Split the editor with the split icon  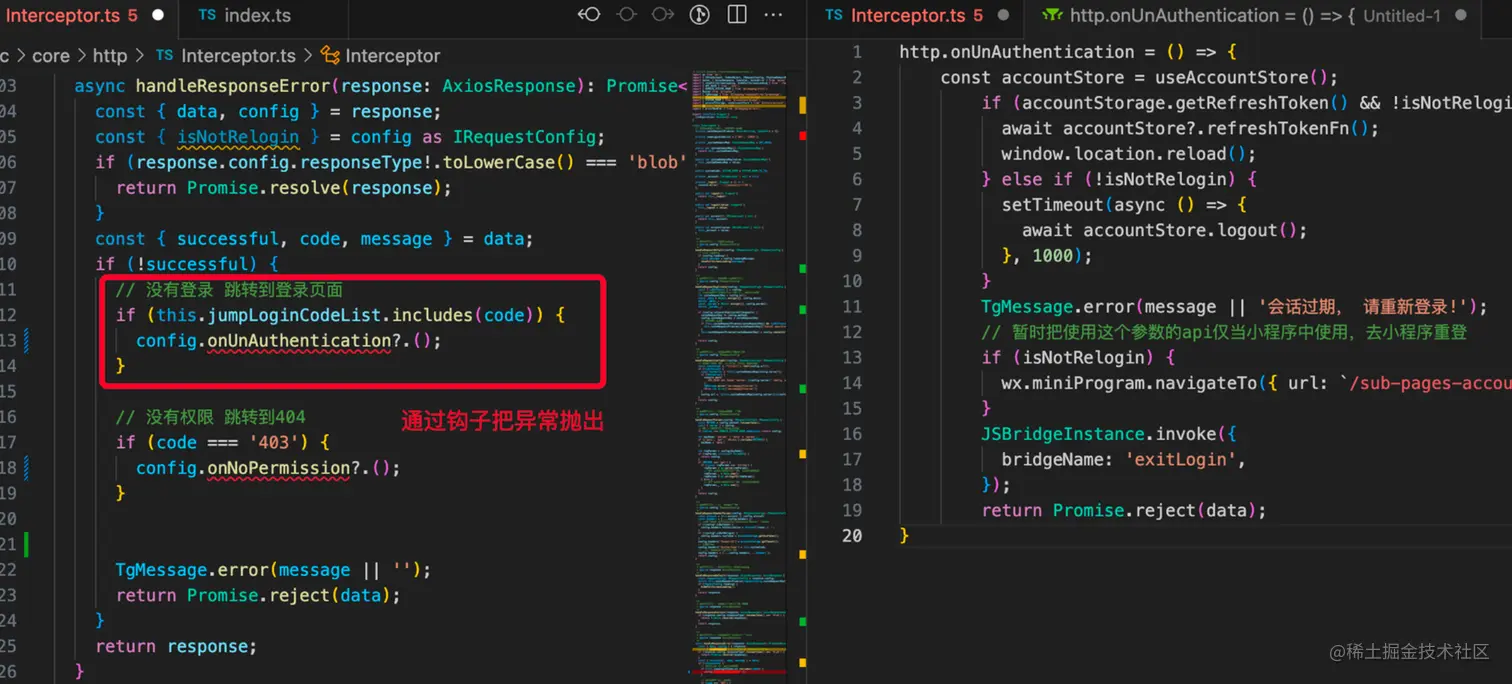(x=737, y=15)
